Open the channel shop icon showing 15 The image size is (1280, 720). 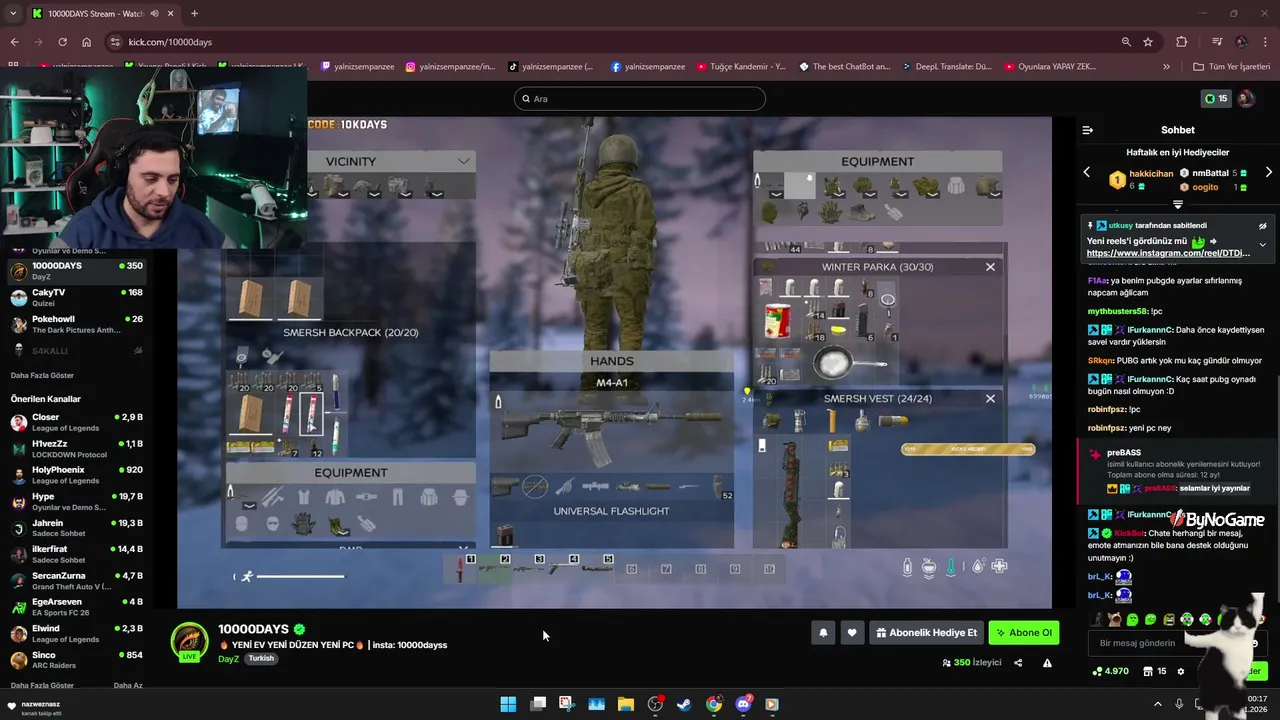click(1154, 671)
